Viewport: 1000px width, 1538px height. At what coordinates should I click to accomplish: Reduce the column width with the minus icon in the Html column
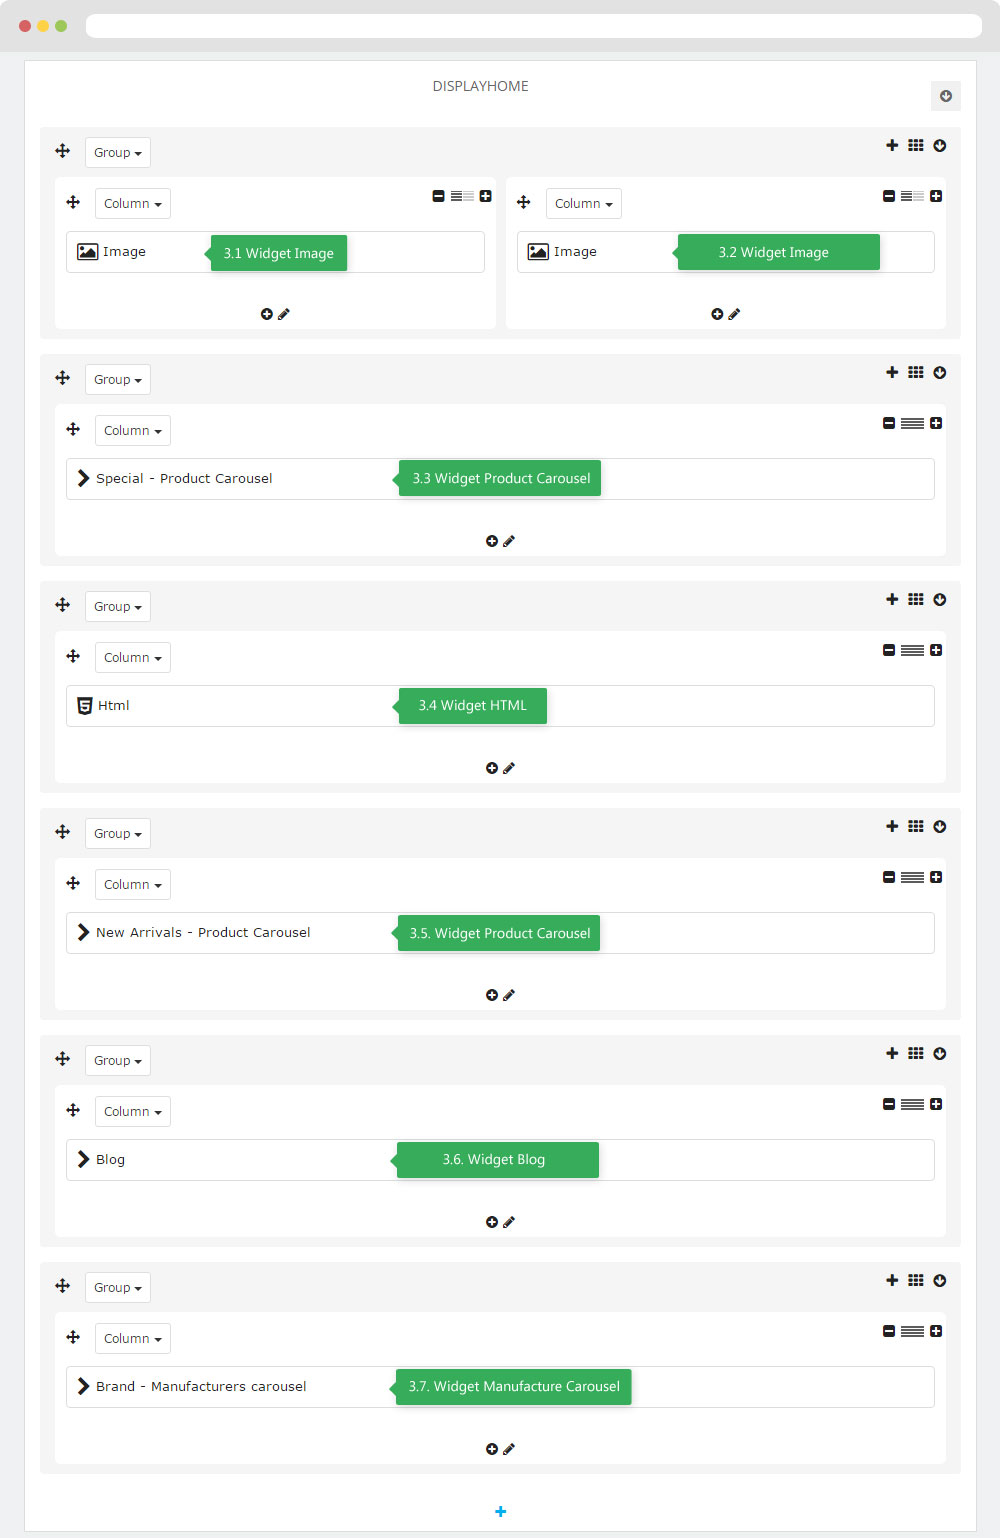889,650
